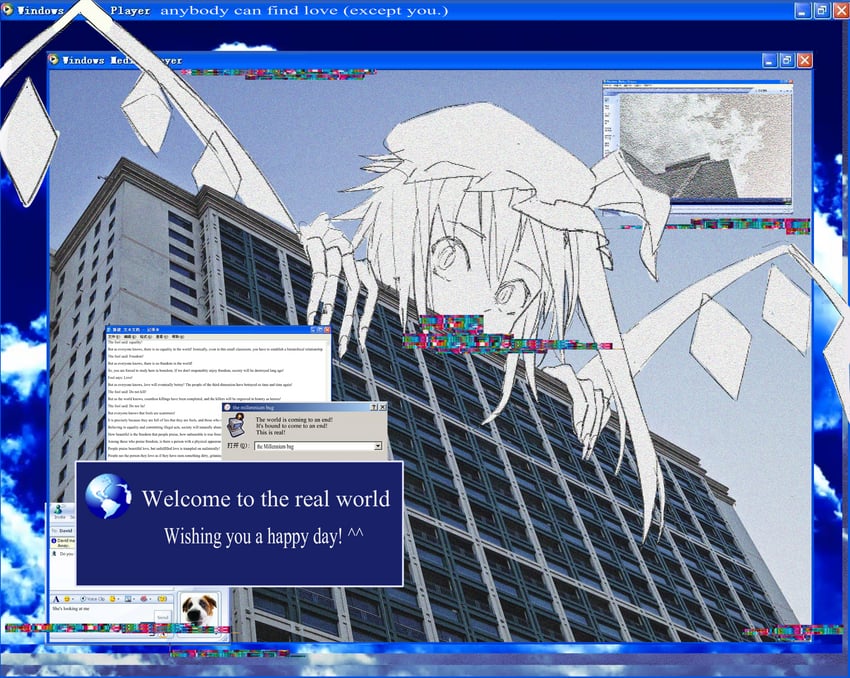Click the background picture icon in Messenger toolbar
The image size is (850, 678).
(x=128, y=599)
